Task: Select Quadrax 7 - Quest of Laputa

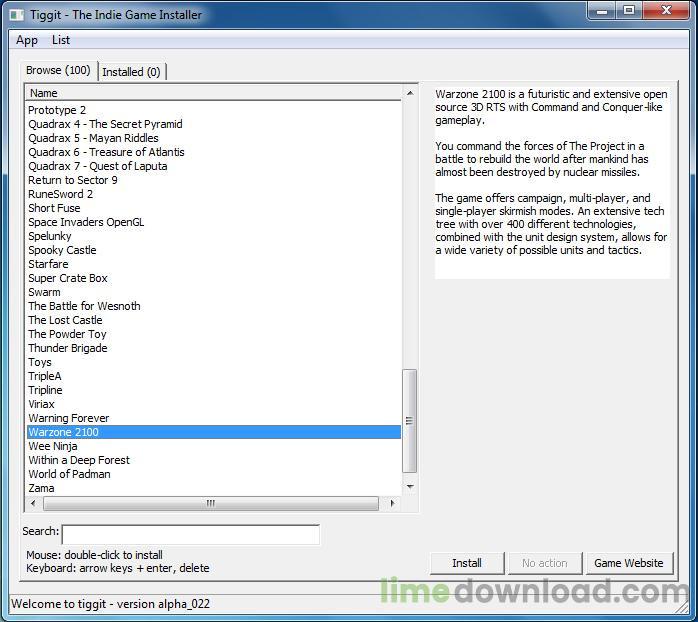Action: coord(214,166)
